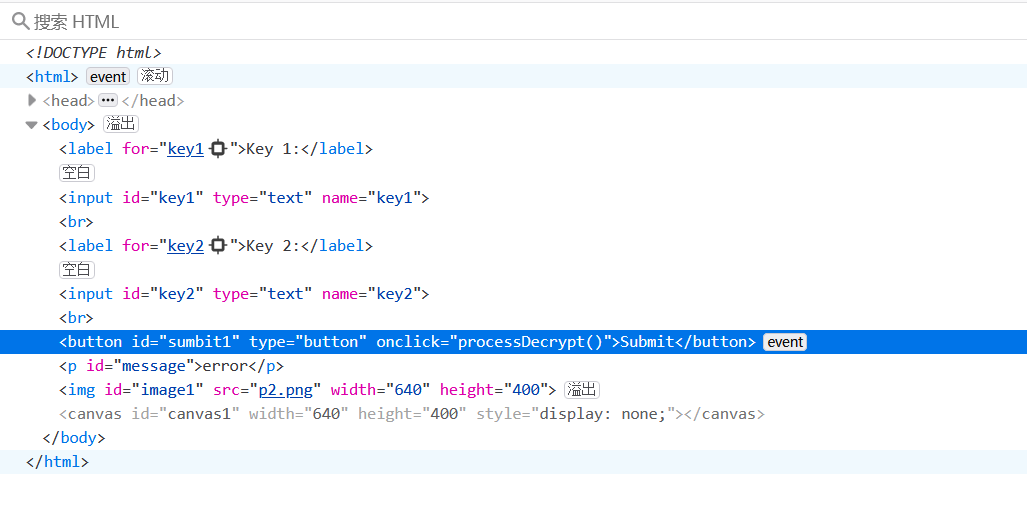Select the input id="key2" row

(x=514, y=293)
